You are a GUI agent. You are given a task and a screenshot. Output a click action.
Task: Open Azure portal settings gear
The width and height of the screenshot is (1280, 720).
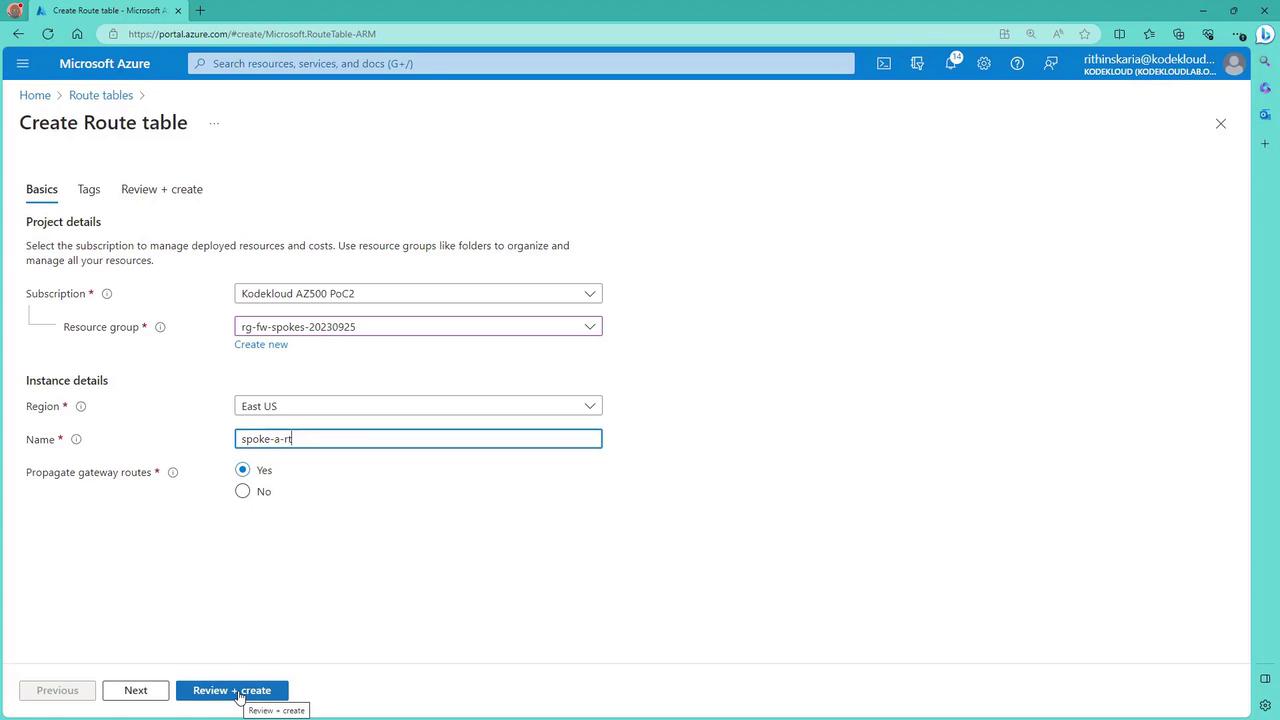pyautogui.click(x=984, y=64)
